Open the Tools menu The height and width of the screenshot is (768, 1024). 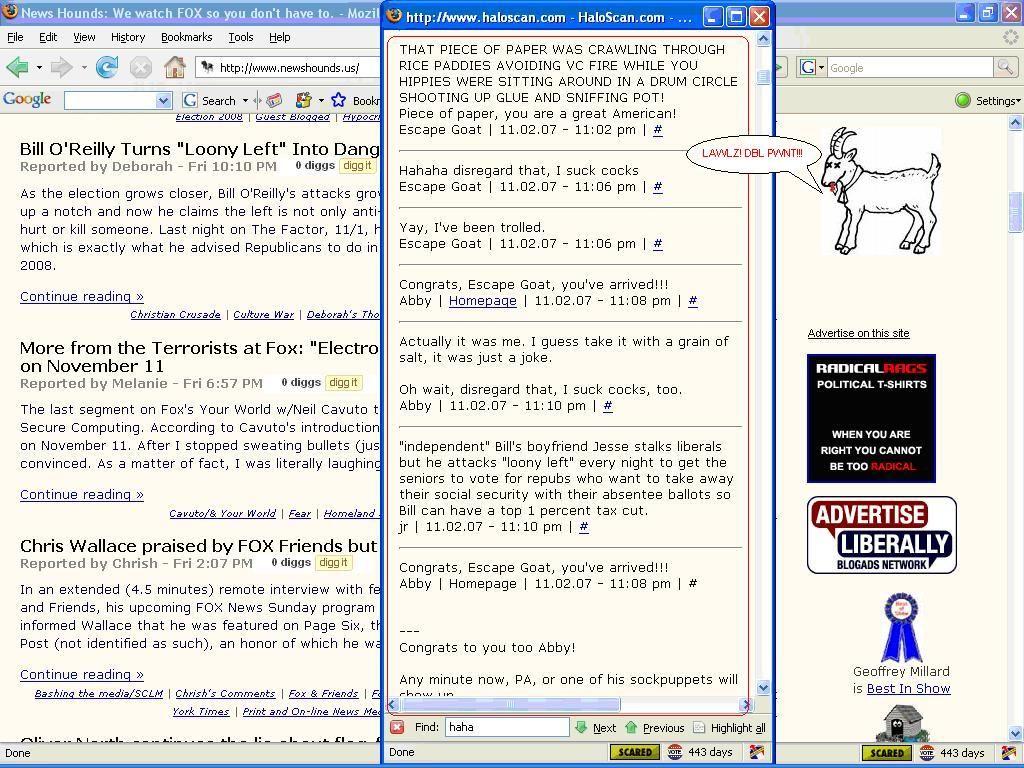click(240, 36)
